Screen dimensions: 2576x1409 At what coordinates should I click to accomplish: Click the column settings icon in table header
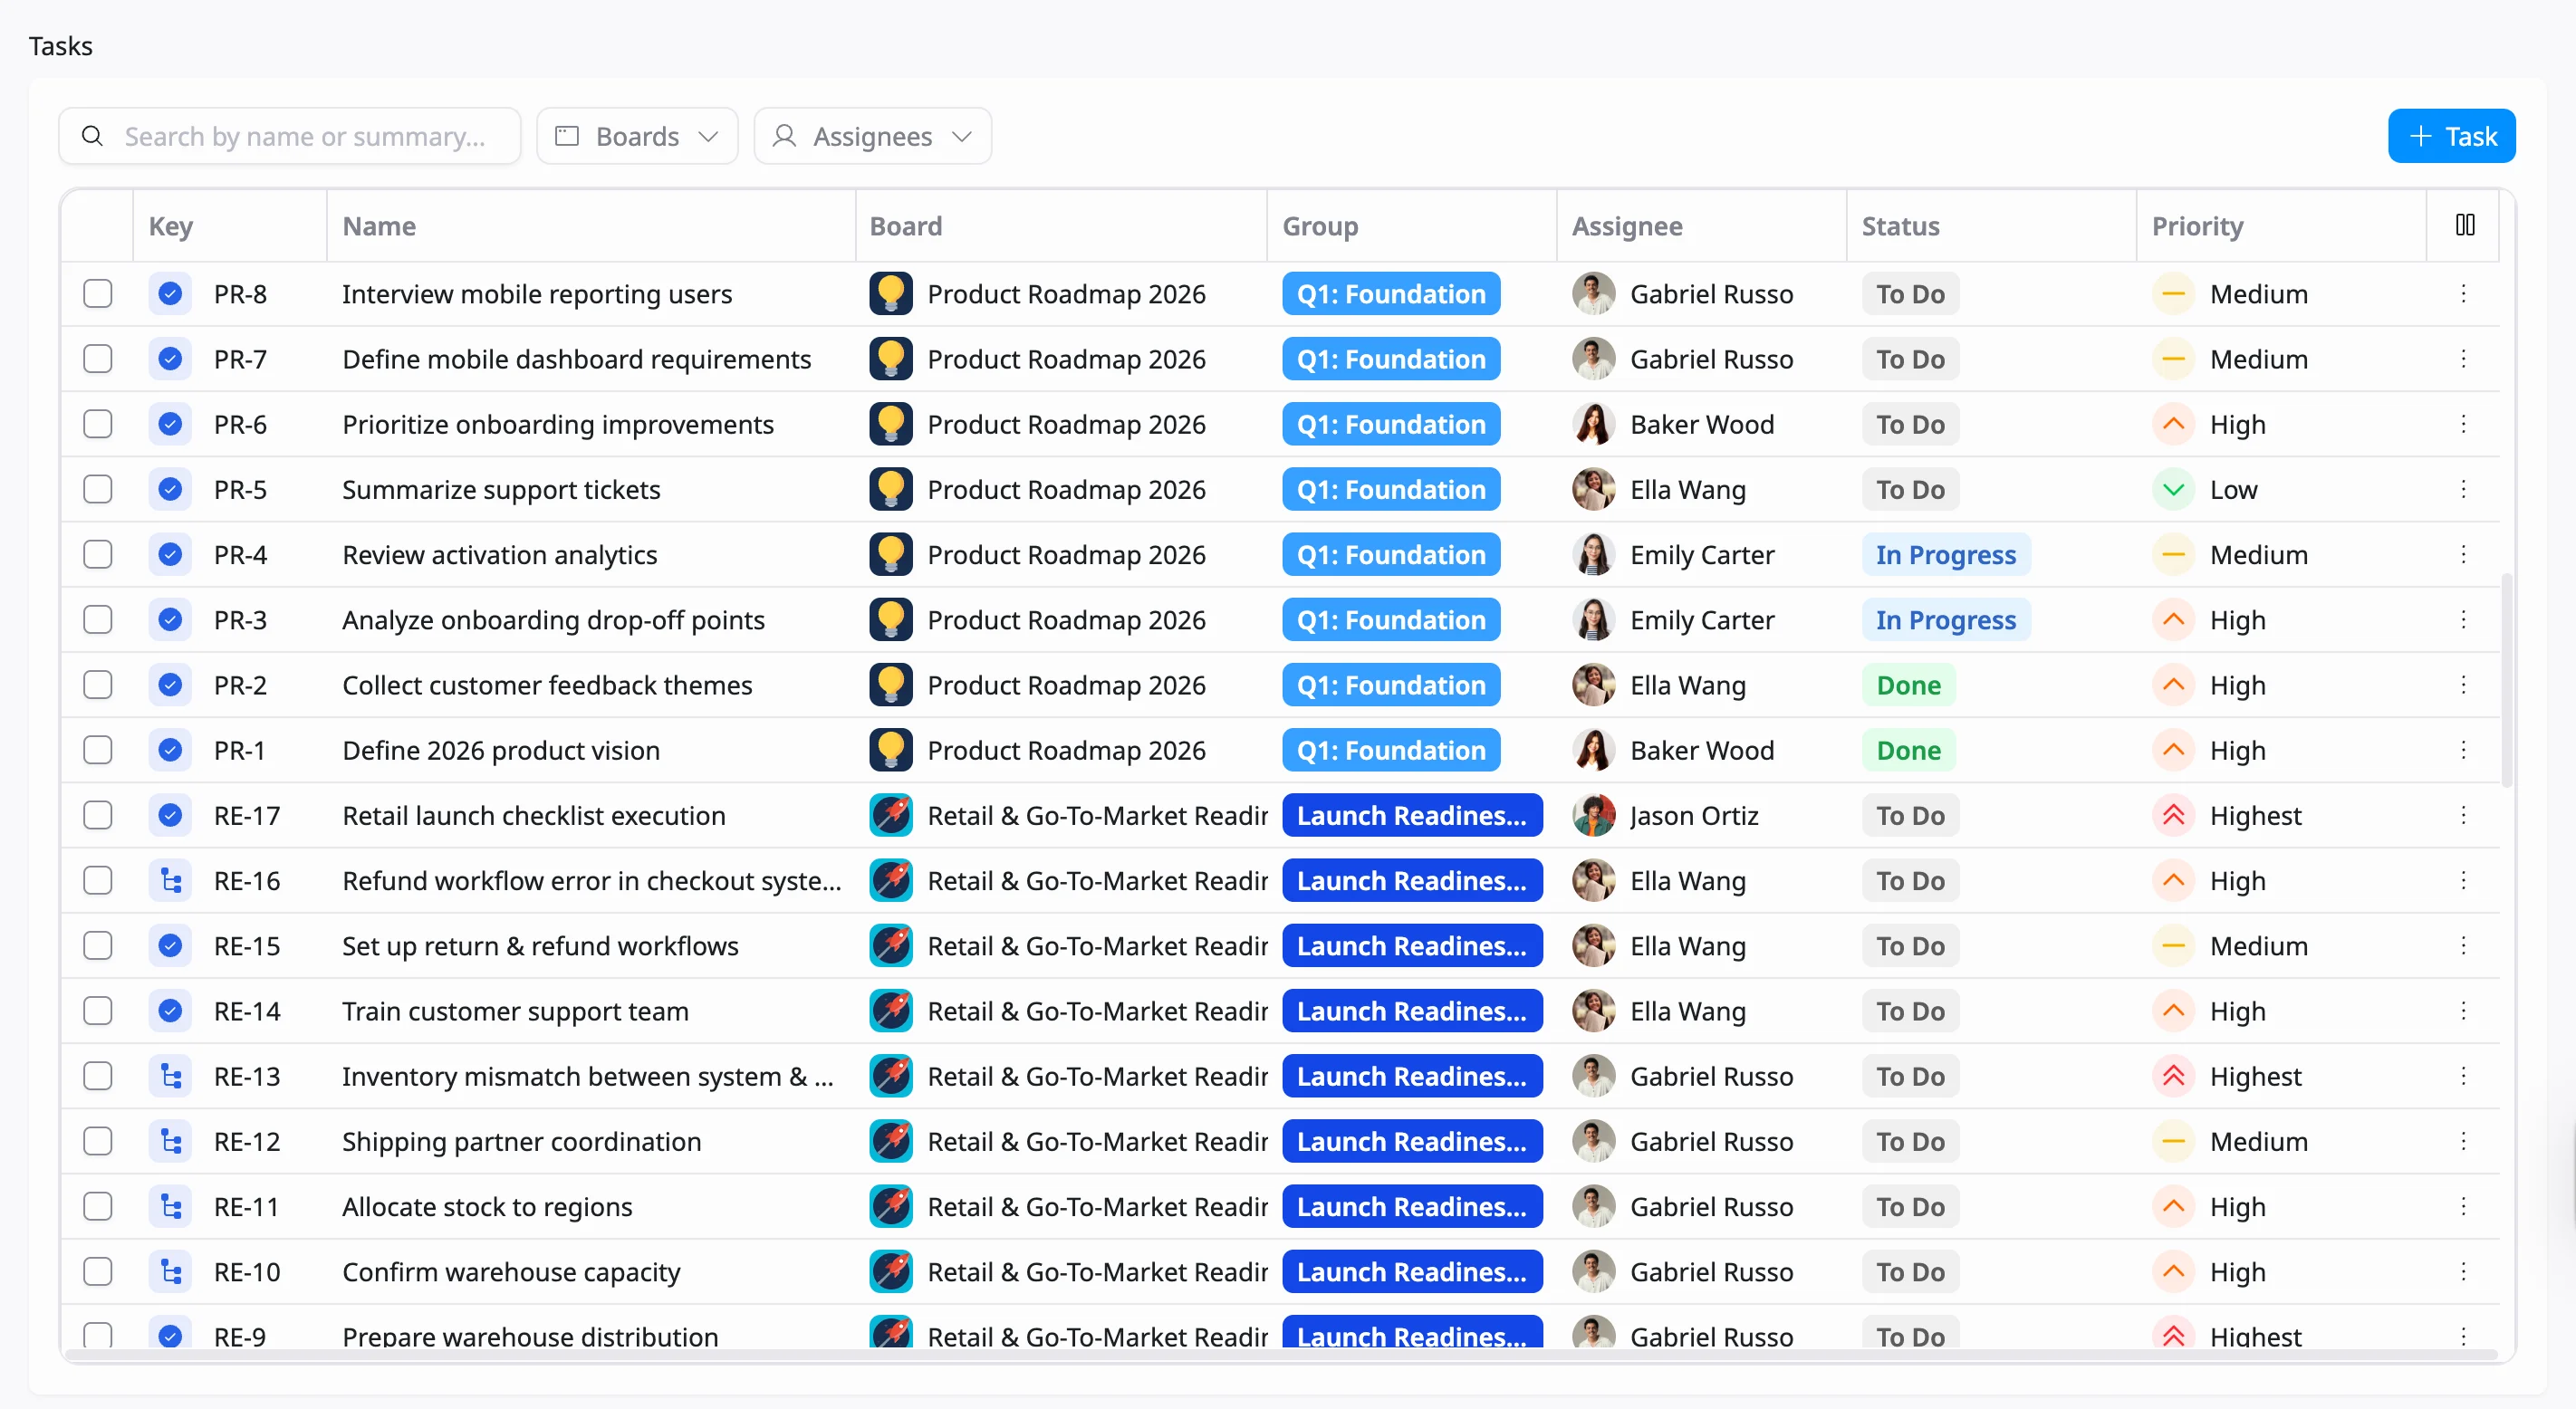coord(2465,225)
